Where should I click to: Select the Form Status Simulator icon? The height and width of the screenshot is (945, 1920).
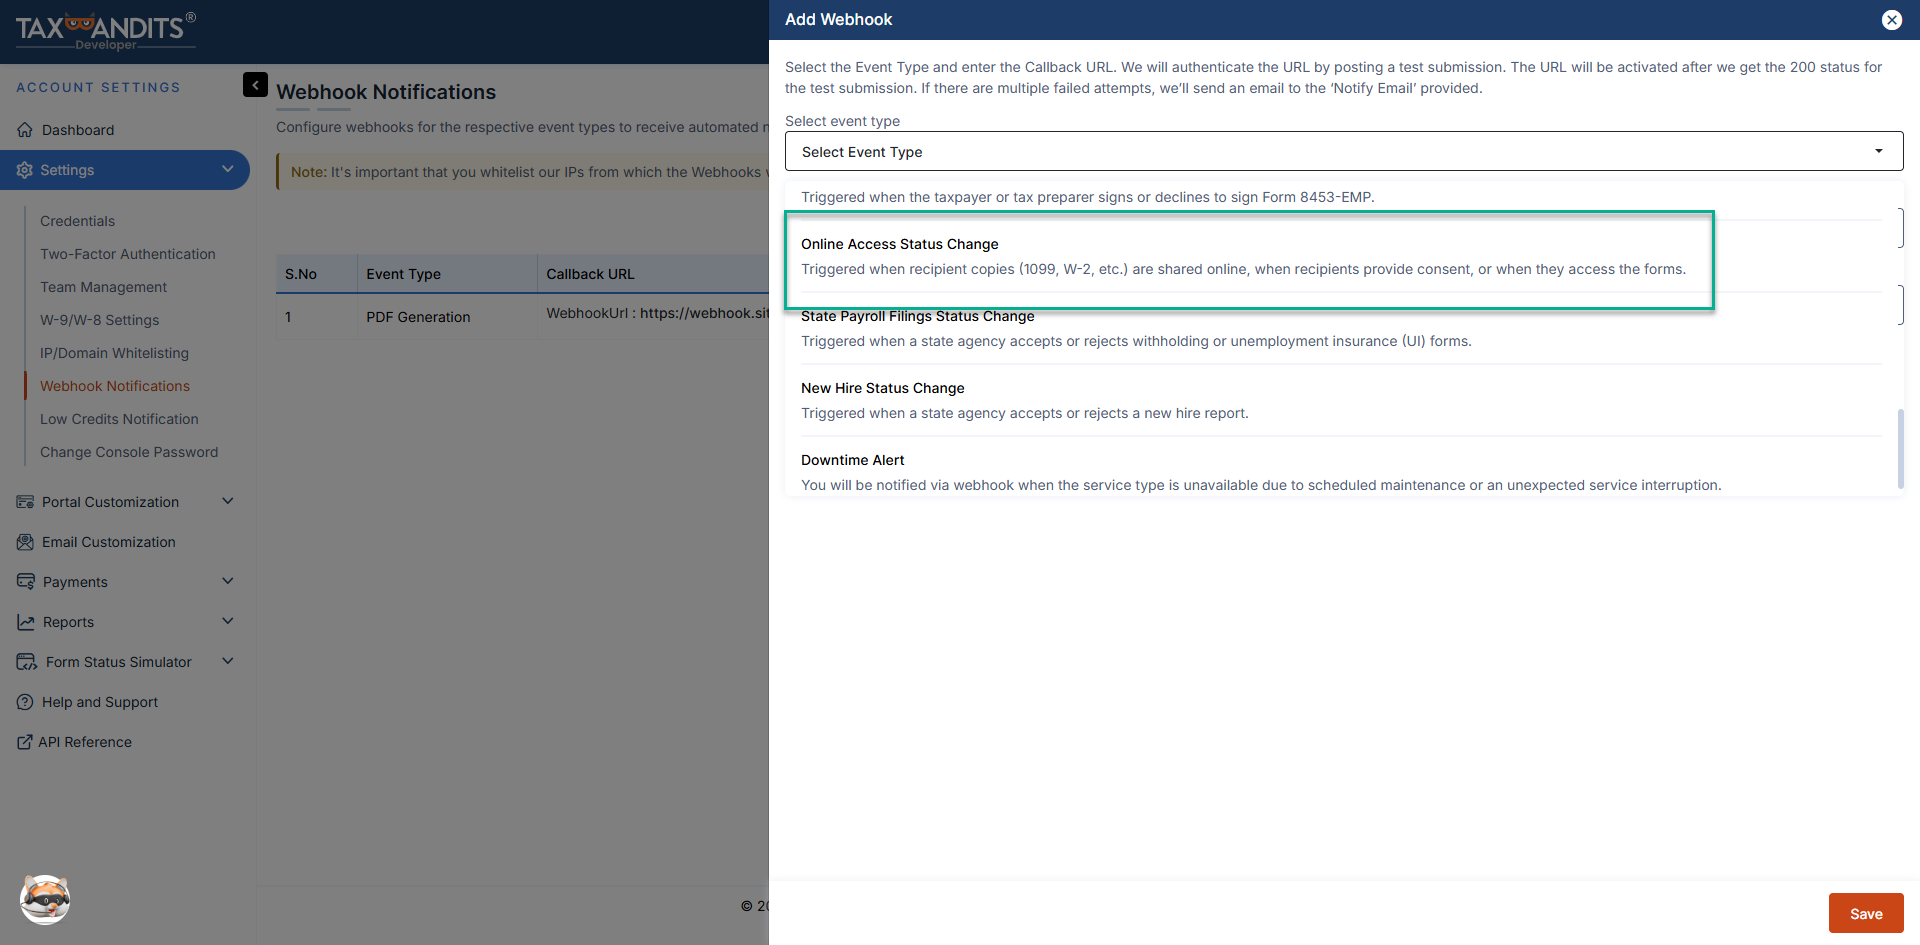[25, 661]
